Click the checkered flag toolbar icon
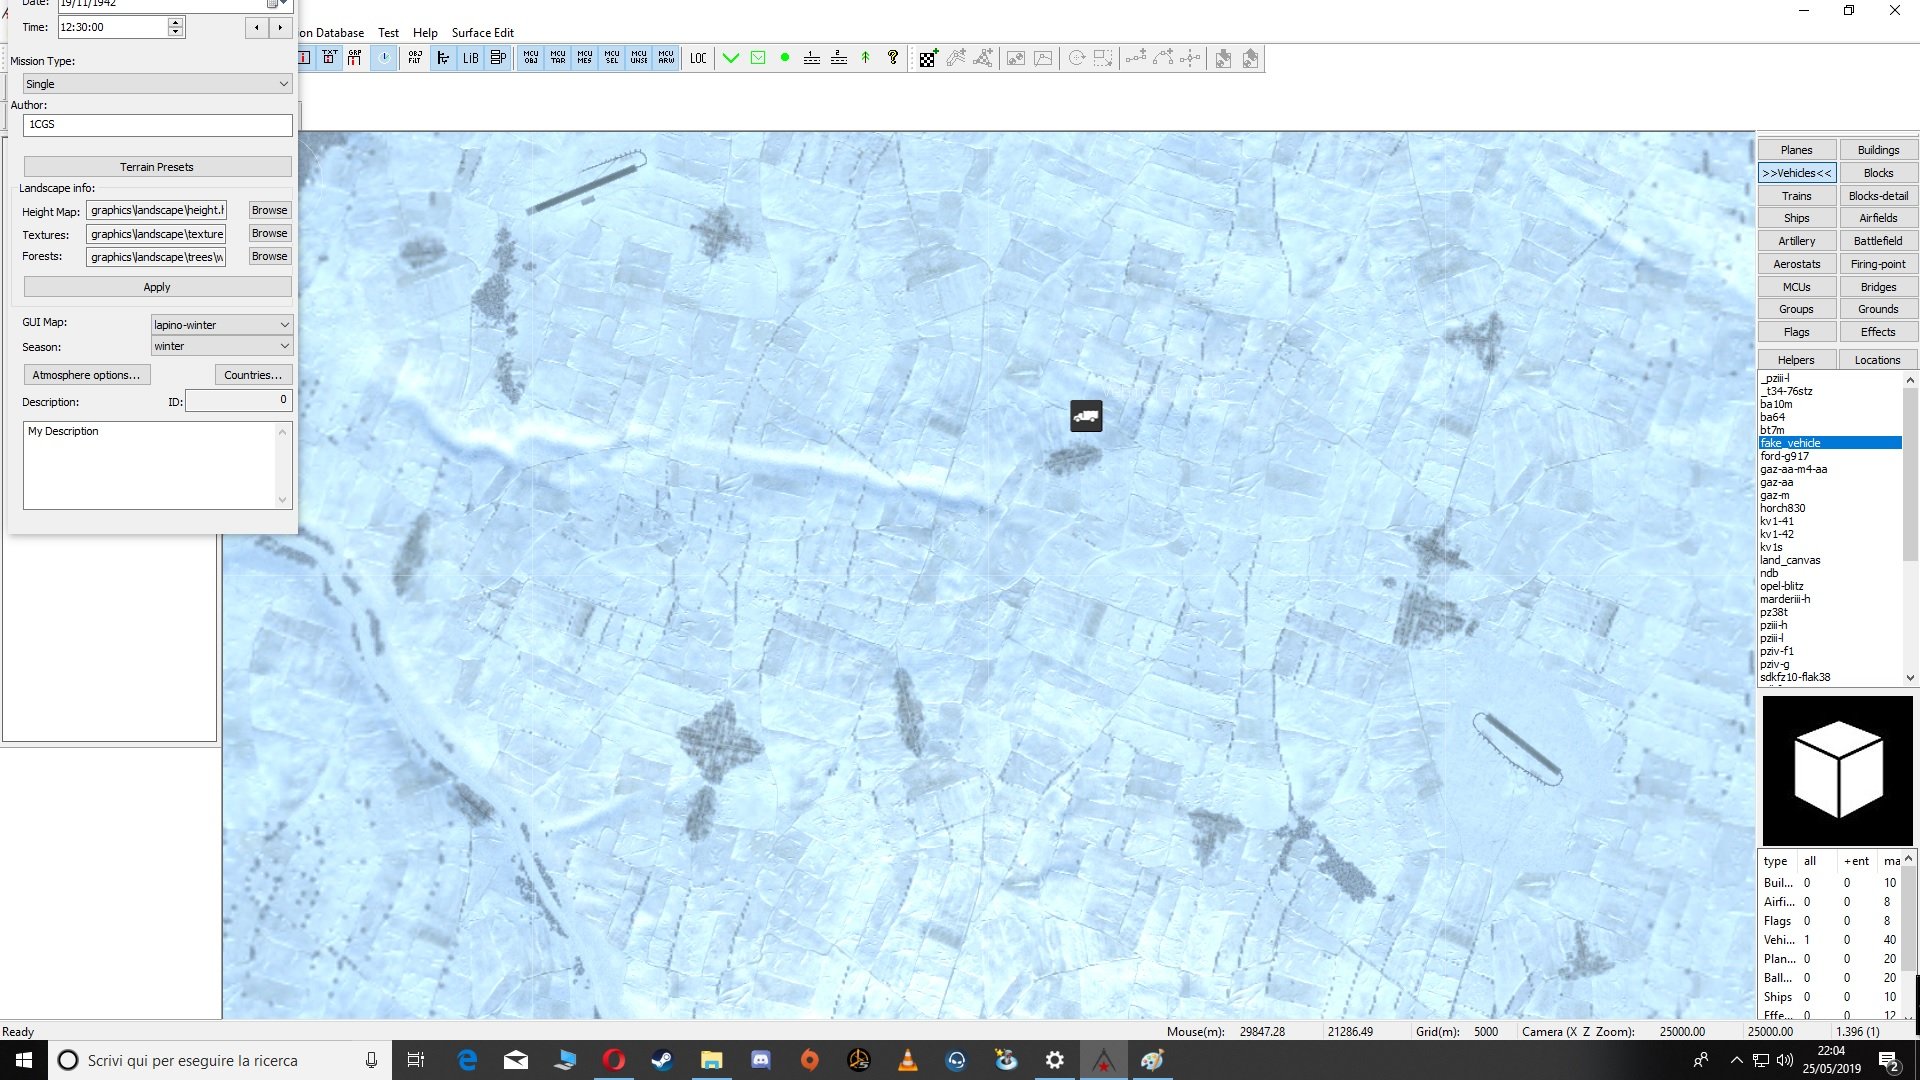The width and height of the screenshot is (1920, 1080). (x=928, y=58)
